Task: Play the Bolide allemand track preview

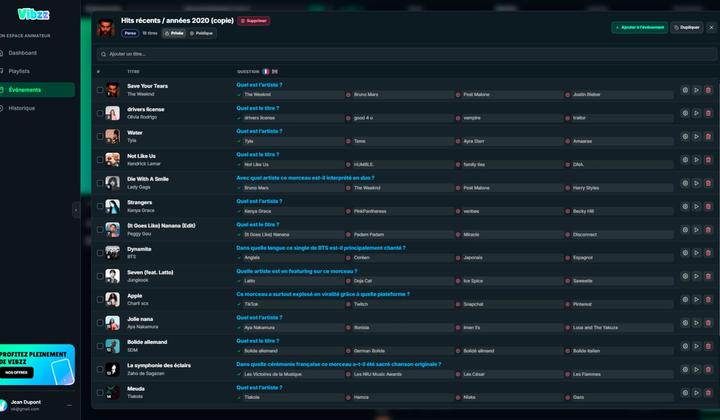Action: tap(696, 346)
